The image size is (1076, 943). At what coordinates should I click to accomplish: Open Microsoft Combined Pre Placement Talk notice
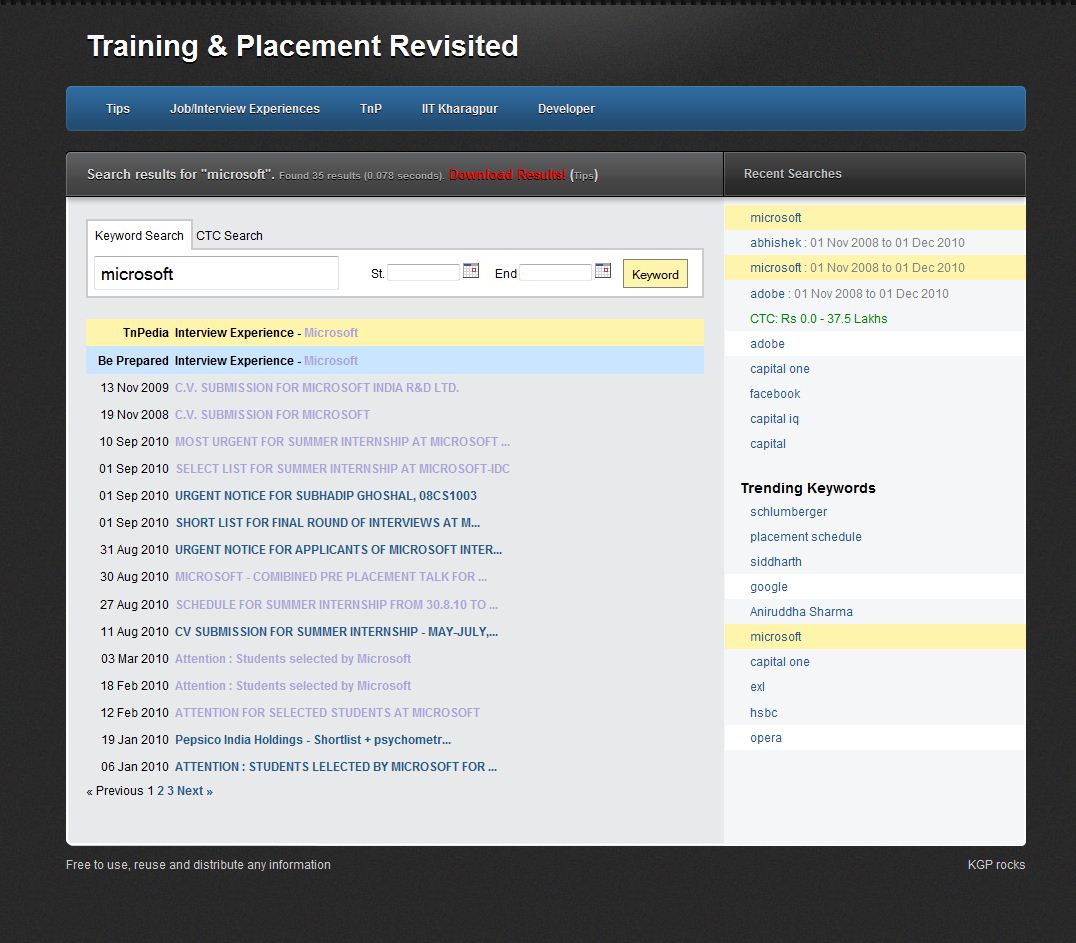tap(331, 577)
